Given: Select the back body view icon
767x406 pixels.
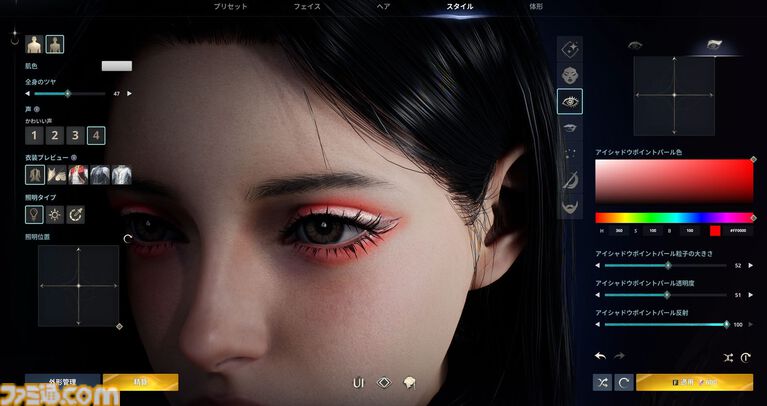Looking at the screenshot, I should pyautogui.click(x=55, y=45).
